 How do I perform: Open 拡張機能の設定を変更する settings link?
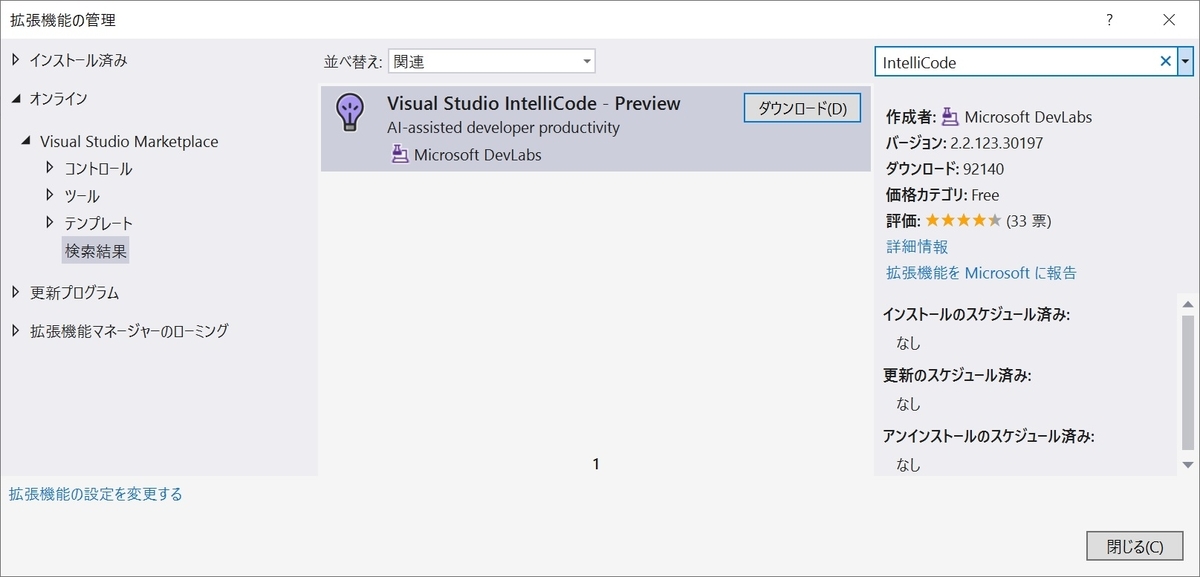coord(93,493)
